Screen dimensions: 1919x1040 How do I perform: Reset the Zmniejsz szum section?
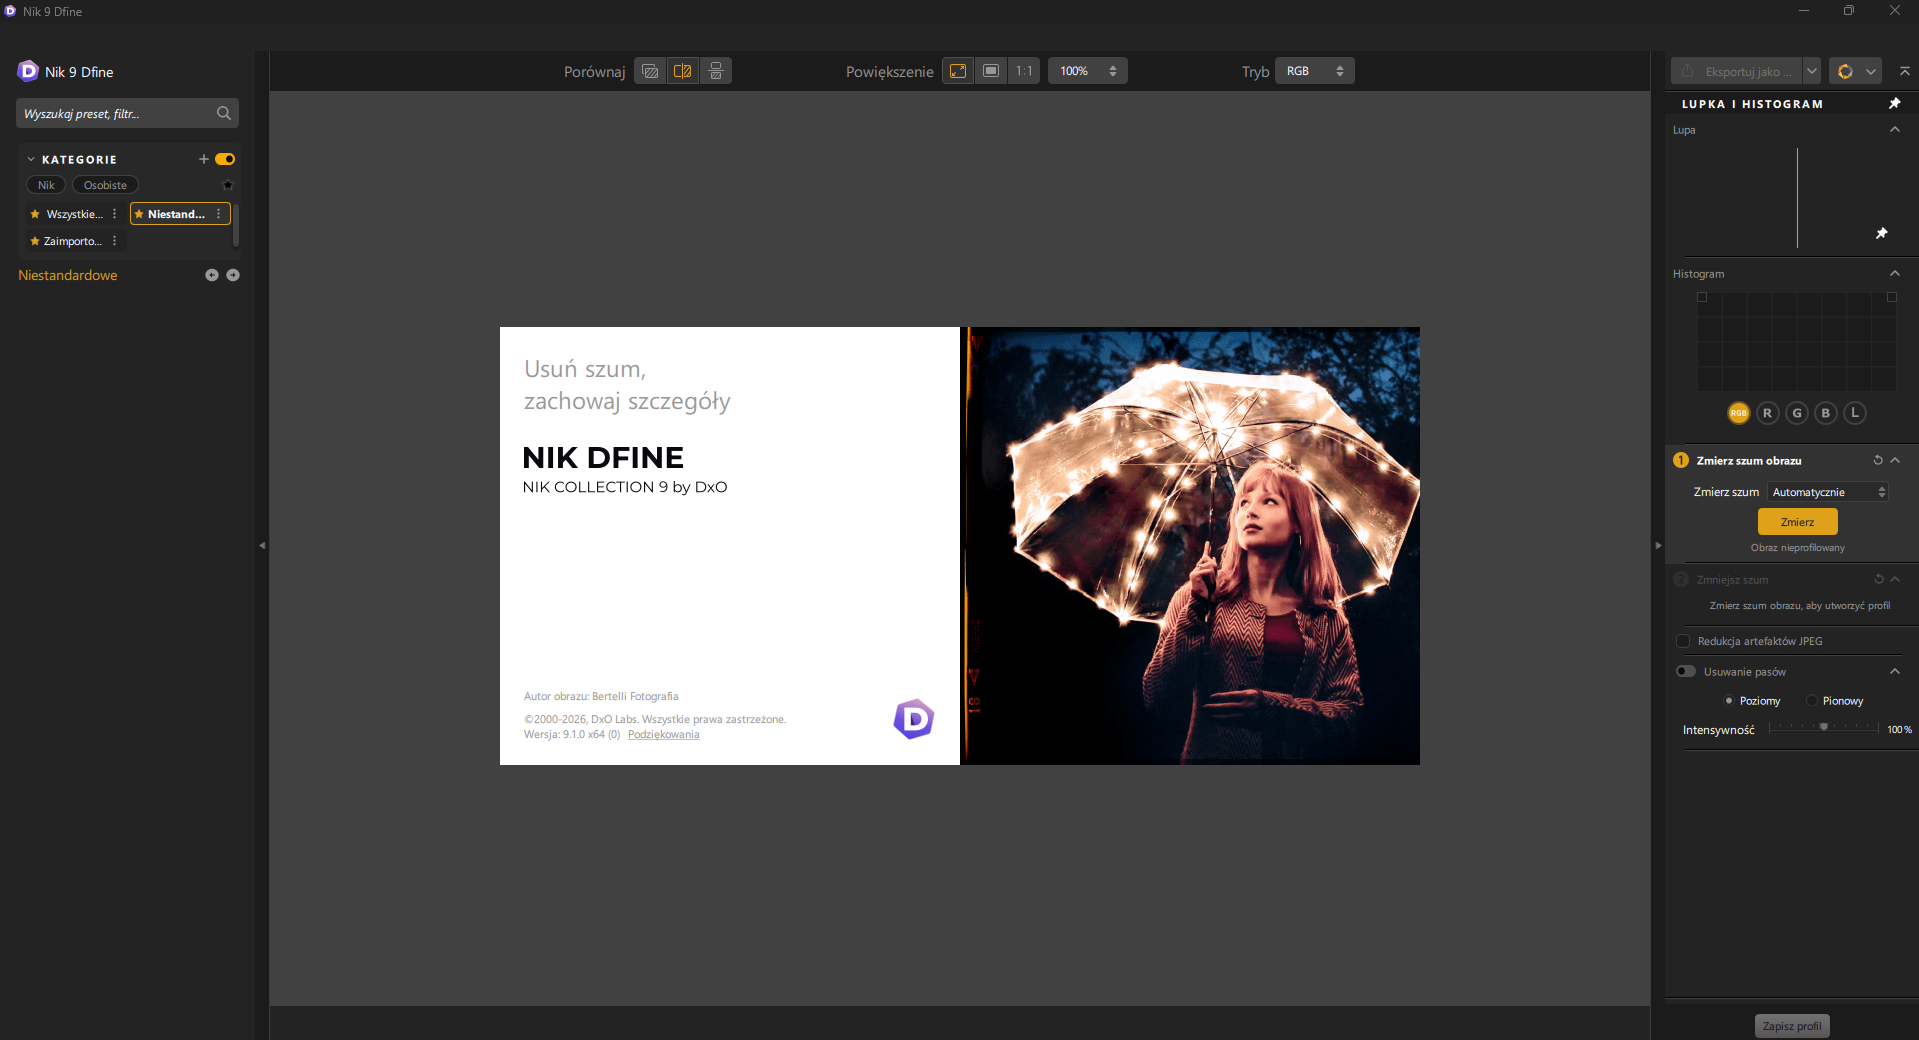(x=1878, y=579)
